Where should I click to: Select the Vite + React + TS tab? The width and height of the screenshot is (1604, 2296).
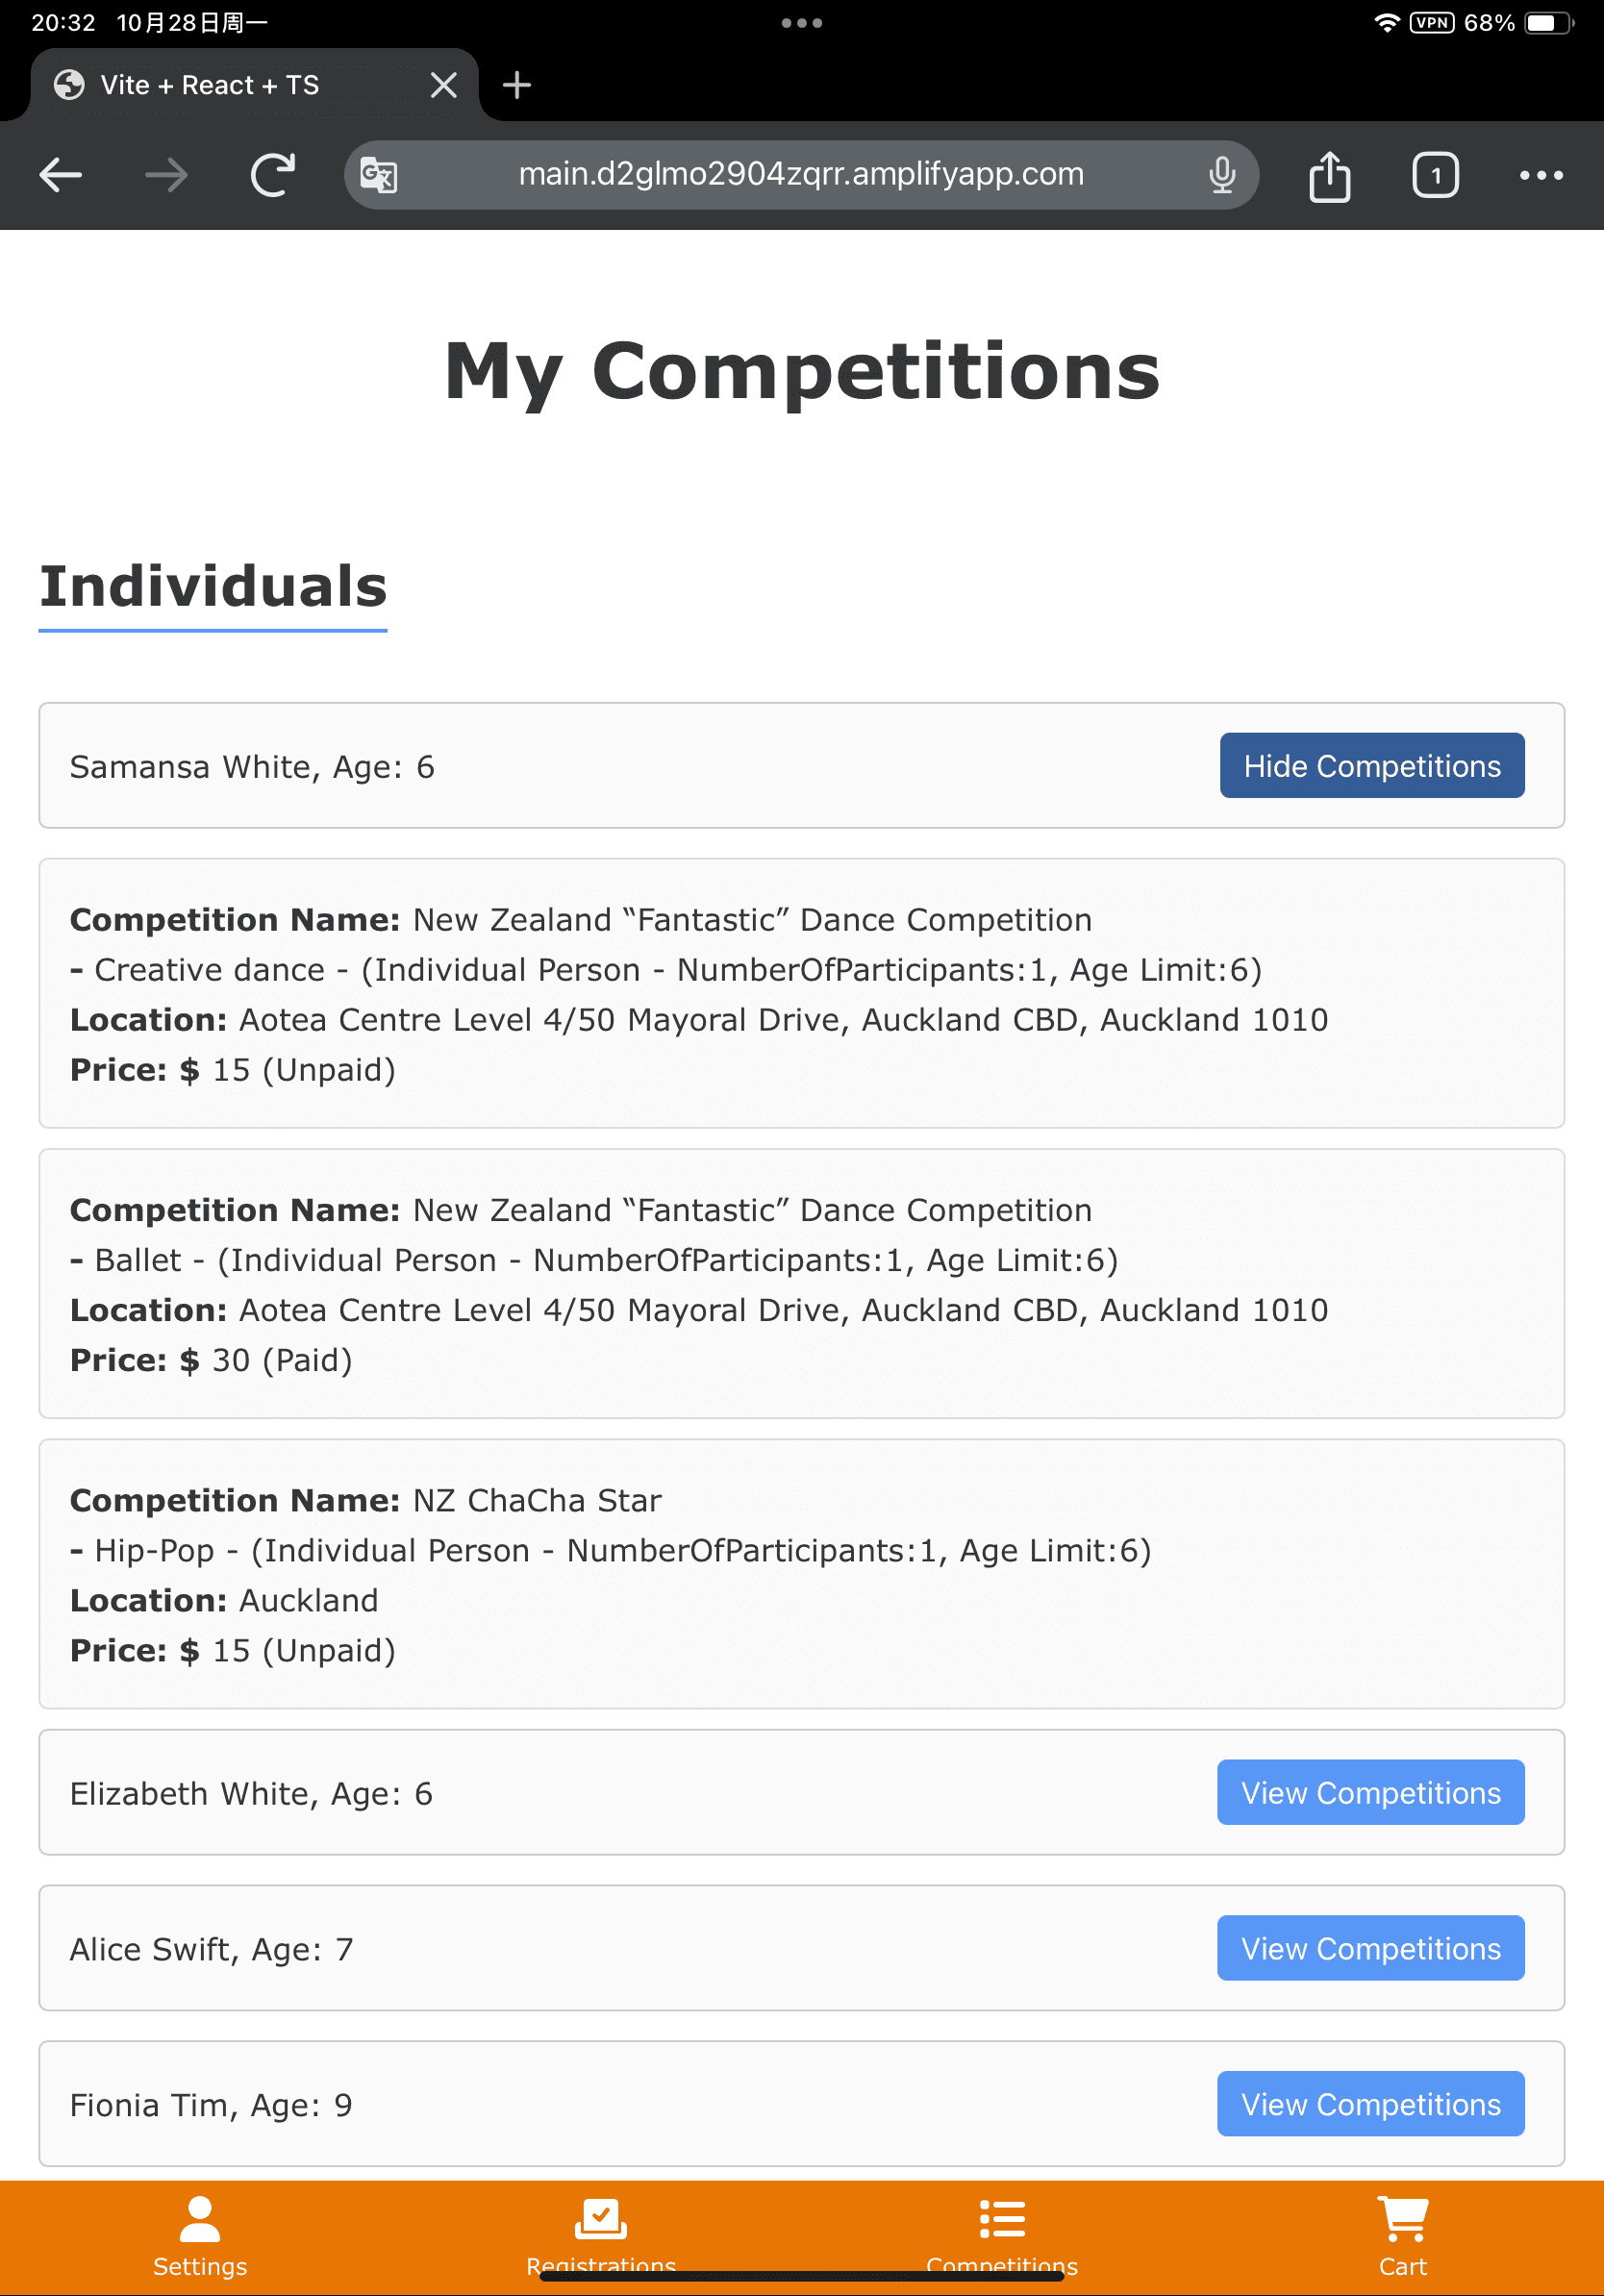click(x=210, y=85)
